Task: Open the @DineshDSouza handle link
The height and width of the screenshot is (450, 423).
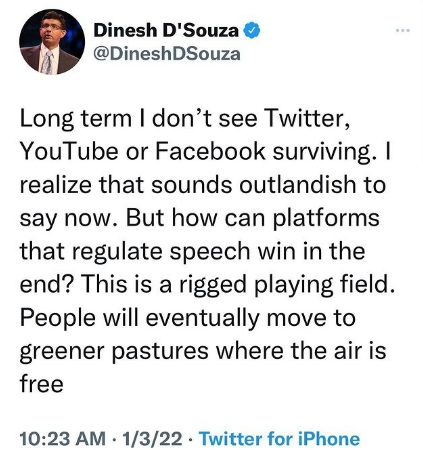Action: (167, 54)
